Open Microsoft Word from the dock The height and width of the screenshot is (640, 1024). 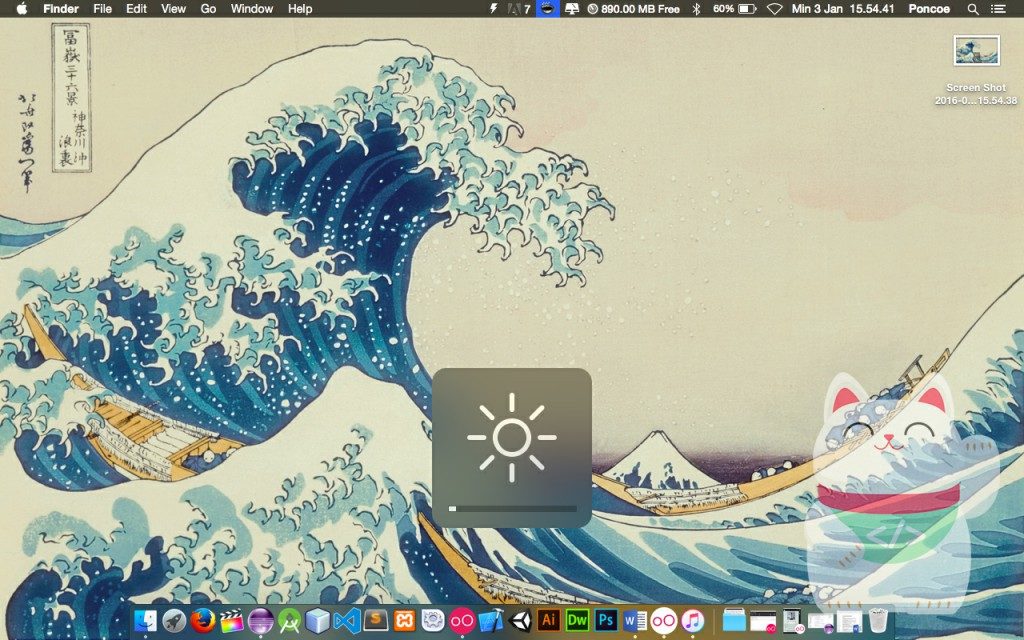click(635, 620)
